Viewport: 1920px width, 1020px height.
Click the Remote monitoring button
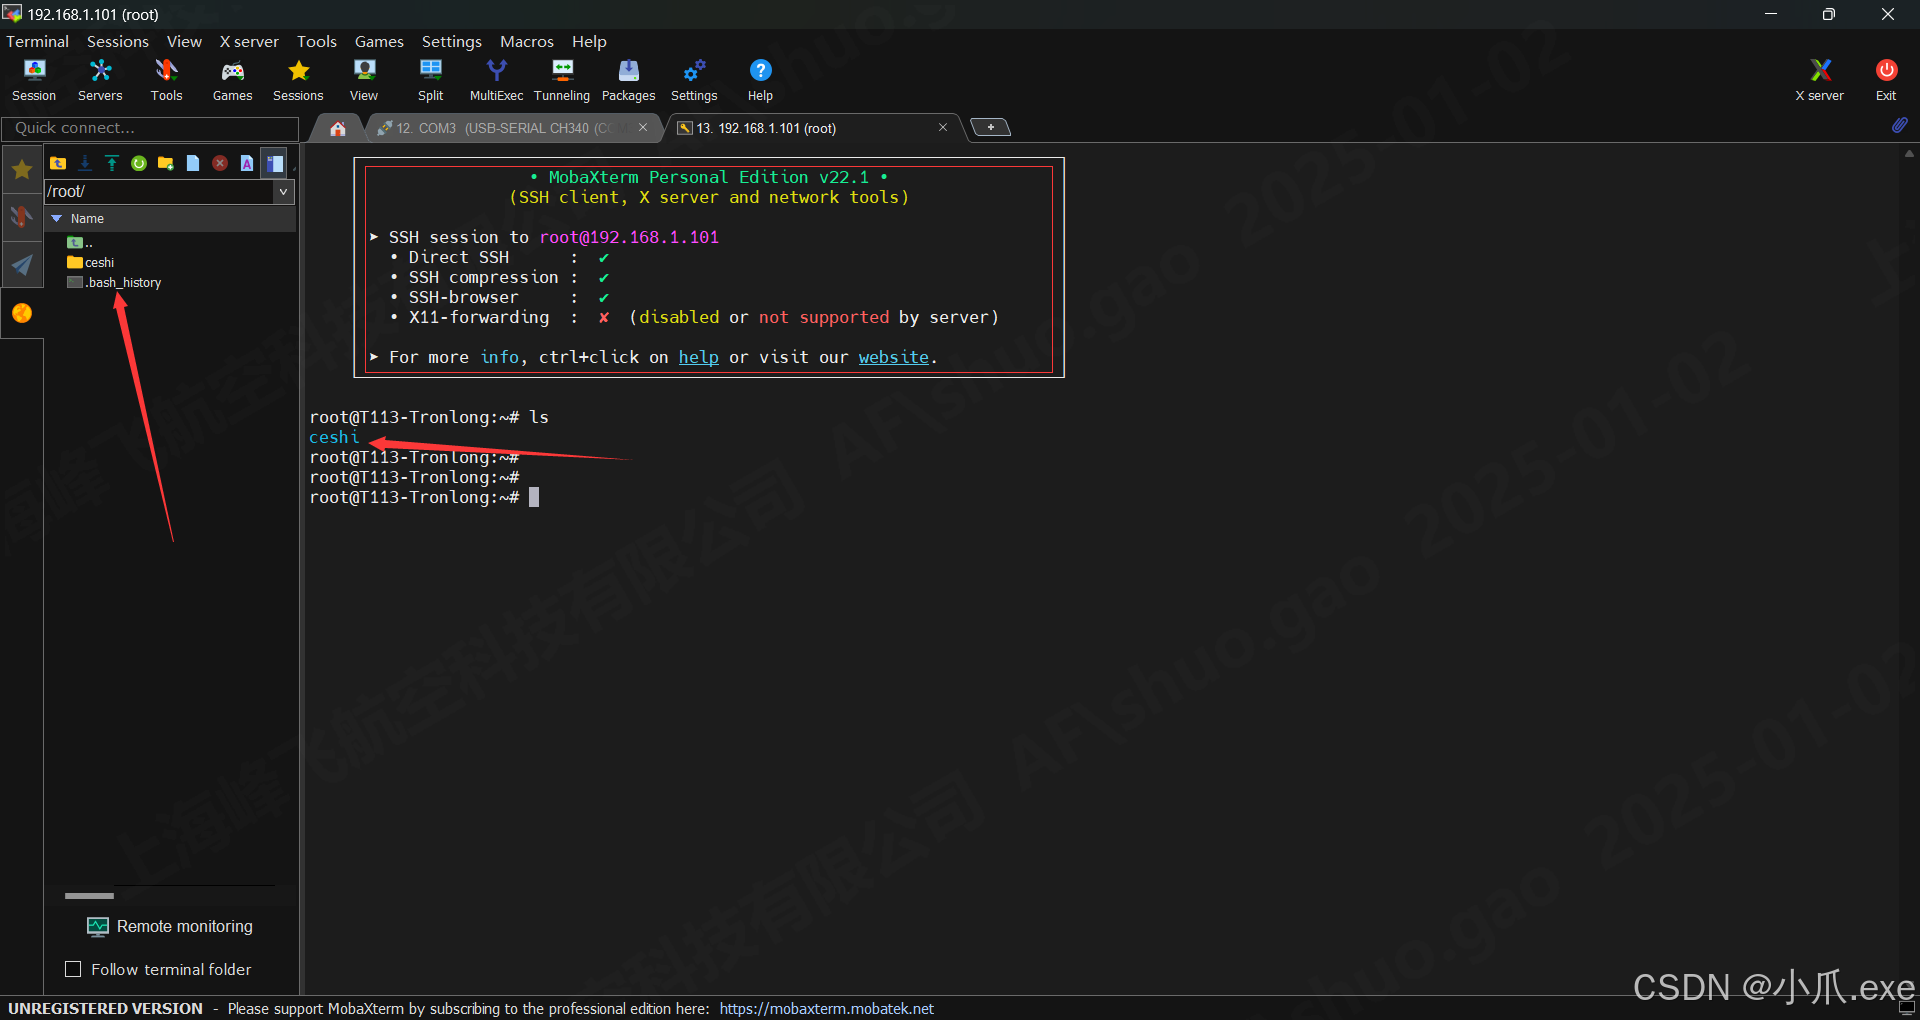coord(170,926)
